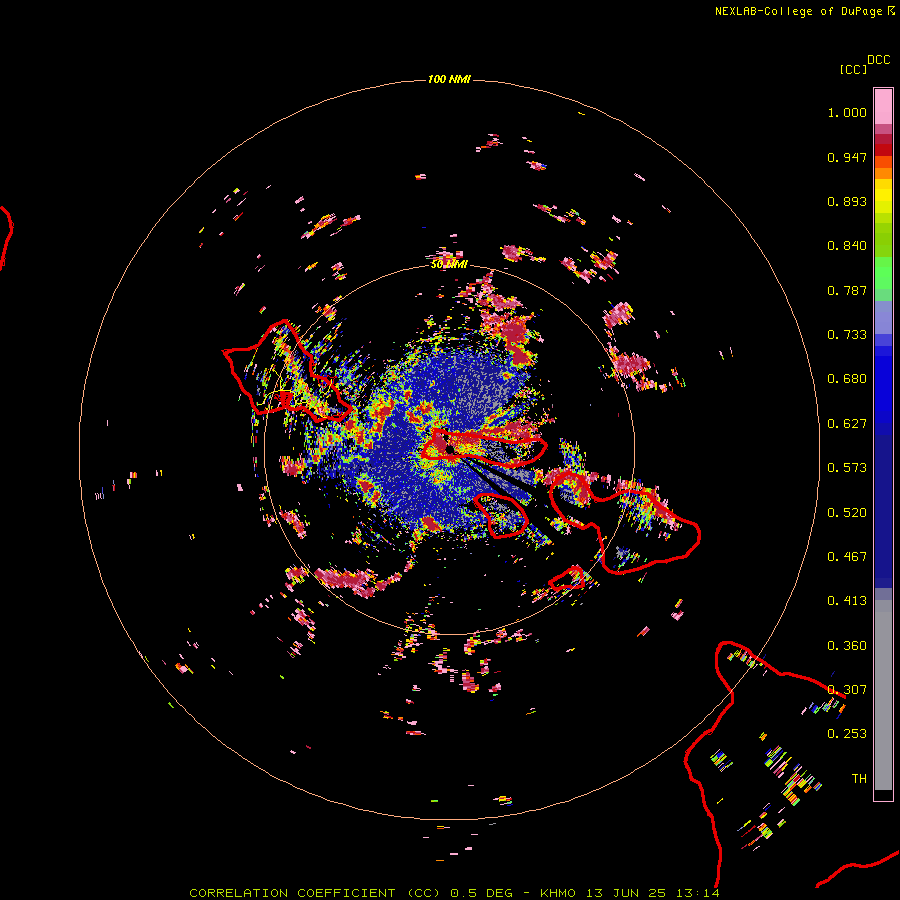Pick the light pink swatch at the top of the color bar
900x900 pixels.
click(x=883, y=107)
